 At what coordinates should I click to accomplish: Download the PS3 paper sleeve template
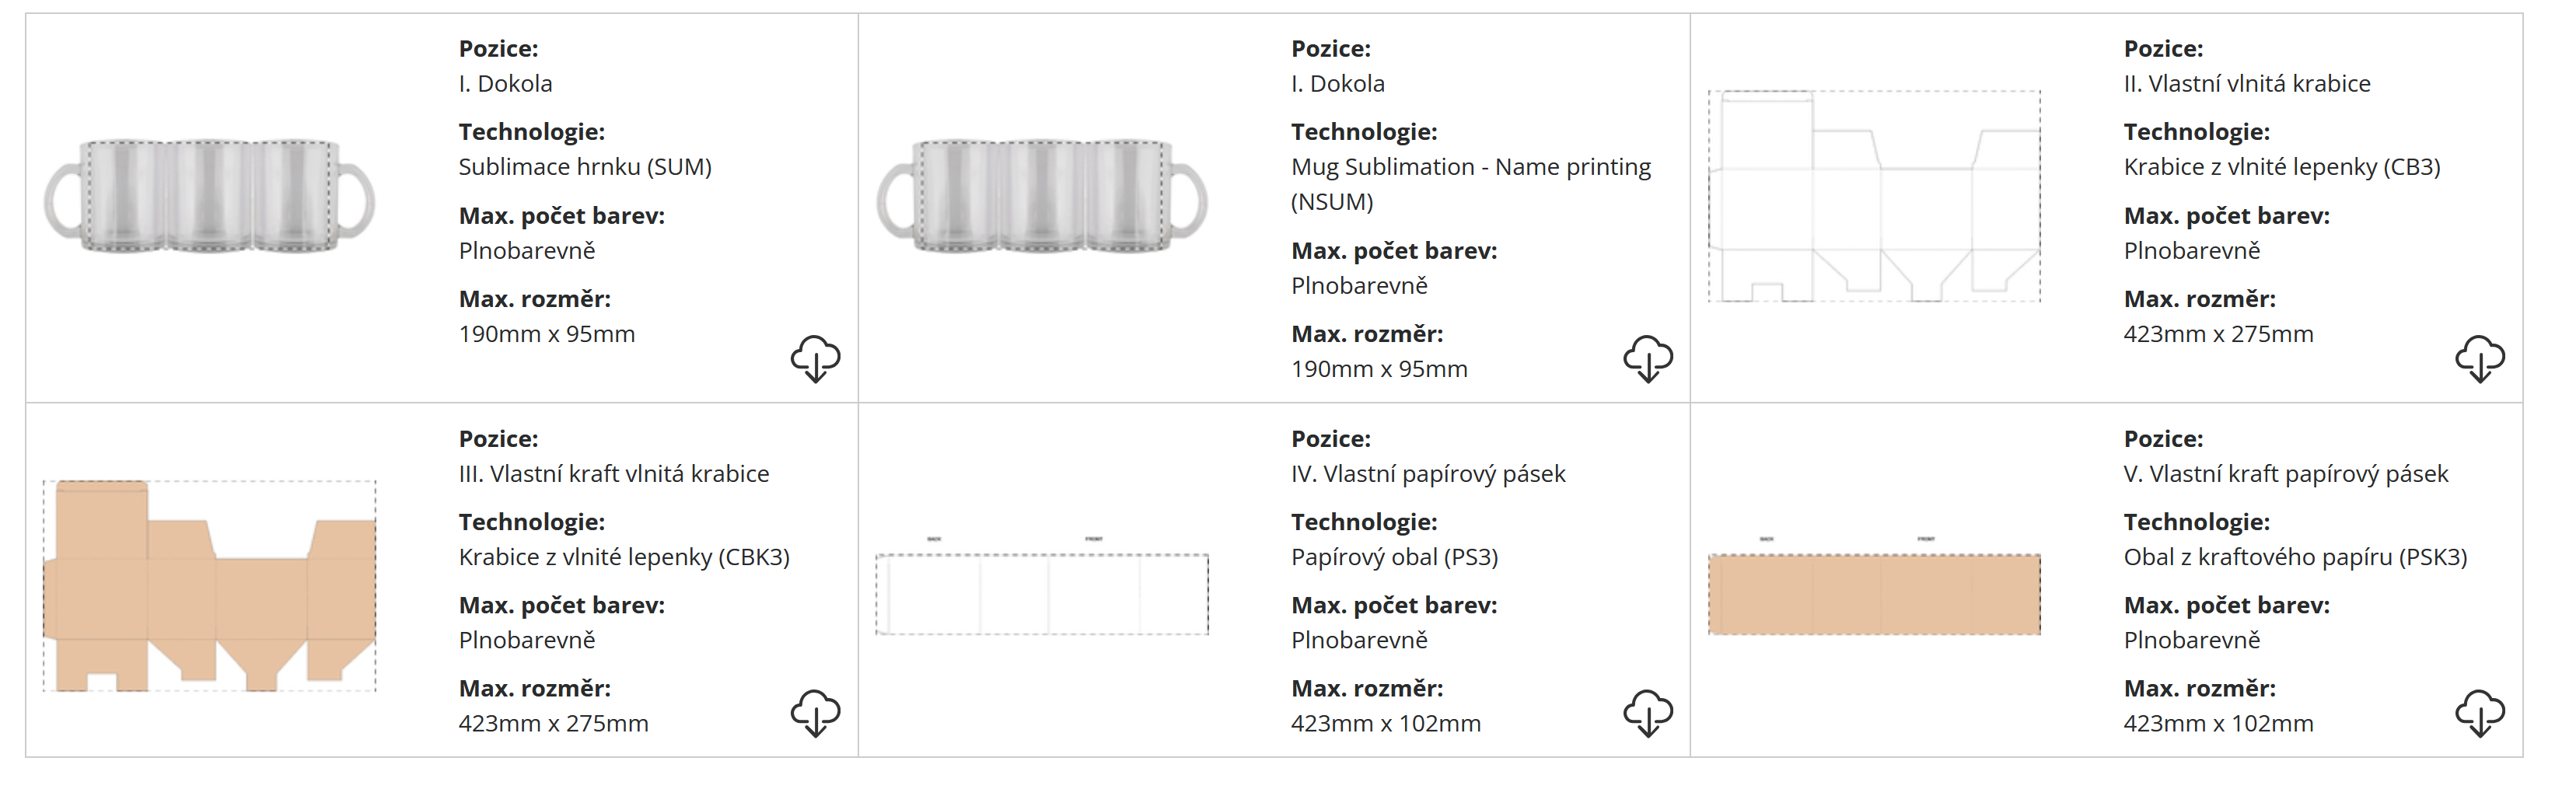point(1647,712)
